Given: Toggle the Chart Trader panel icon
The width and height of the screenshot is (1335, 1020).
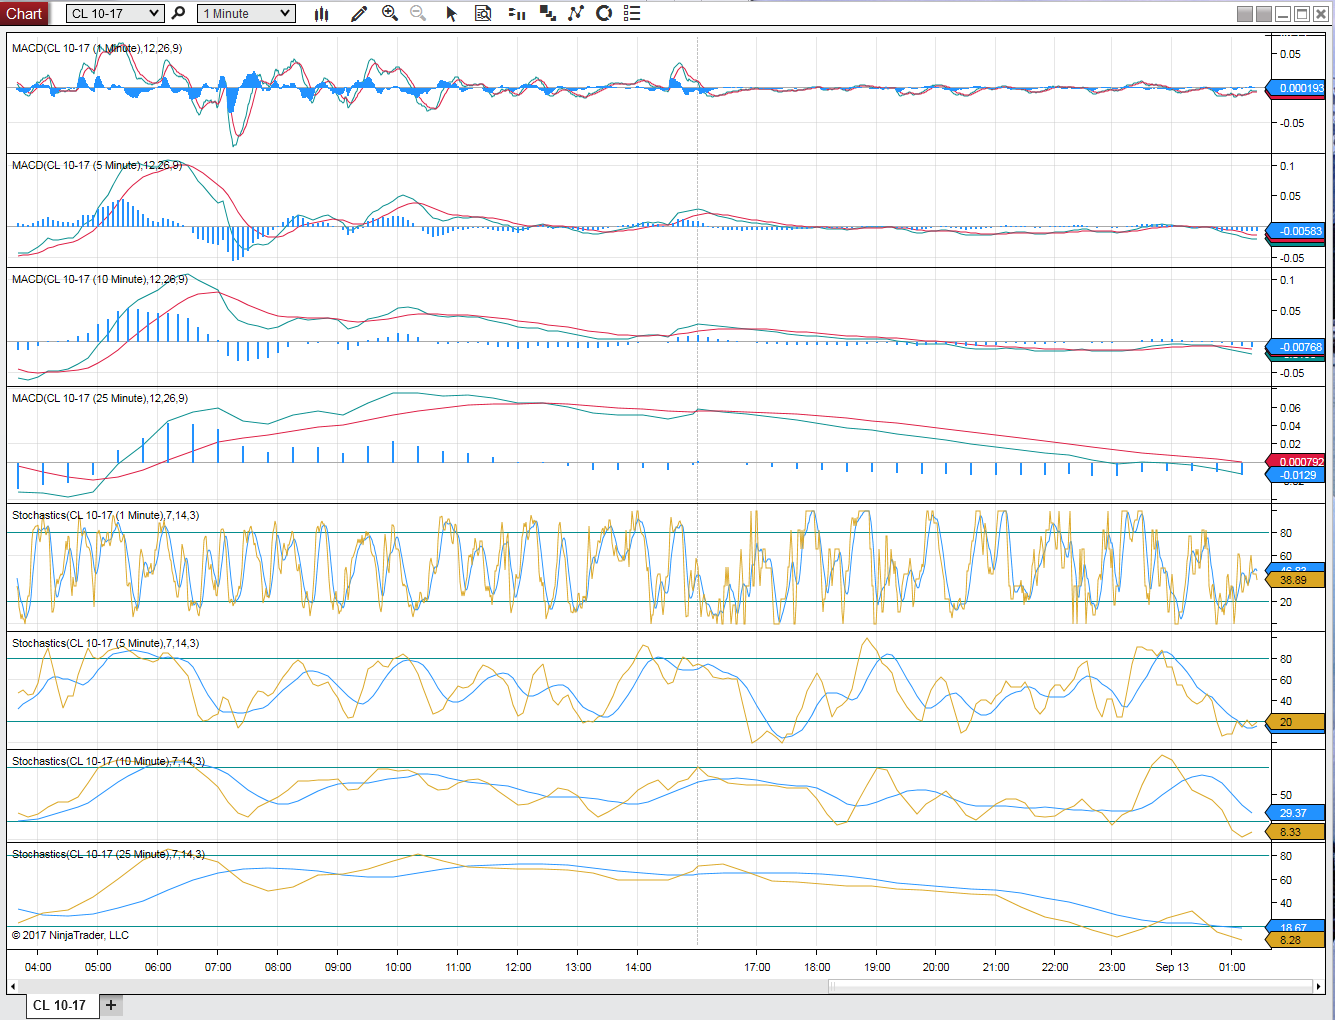Looking at the screenshot, I should (517, 13).
